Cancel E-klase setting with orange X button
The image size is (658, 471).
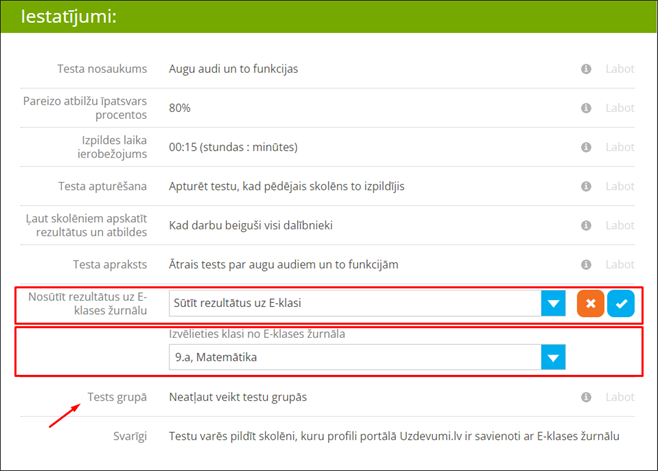point(591,304)
